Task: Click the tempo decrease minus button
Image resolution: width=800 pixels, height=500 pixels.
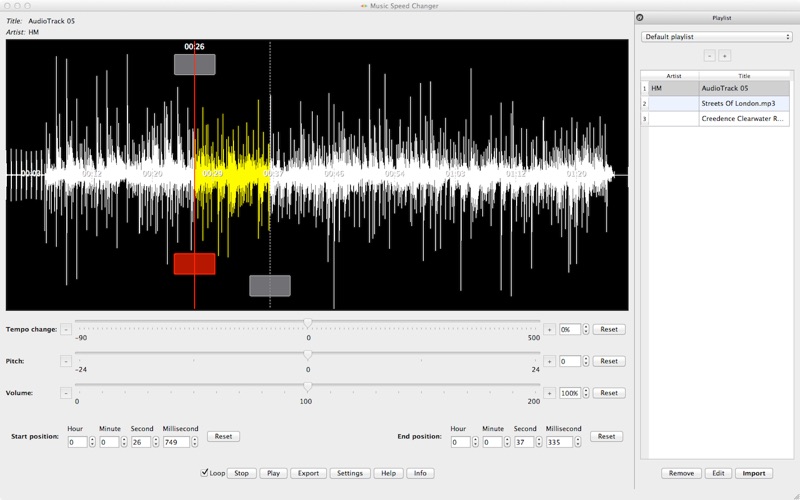Action: [66, 329]
